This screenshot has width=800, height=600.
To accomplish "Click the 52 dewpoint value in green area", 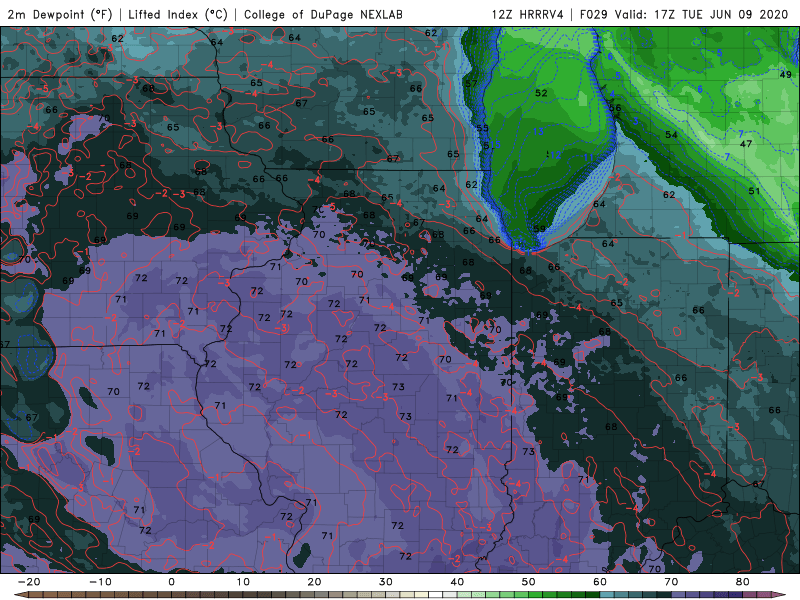I will [541, 93].
